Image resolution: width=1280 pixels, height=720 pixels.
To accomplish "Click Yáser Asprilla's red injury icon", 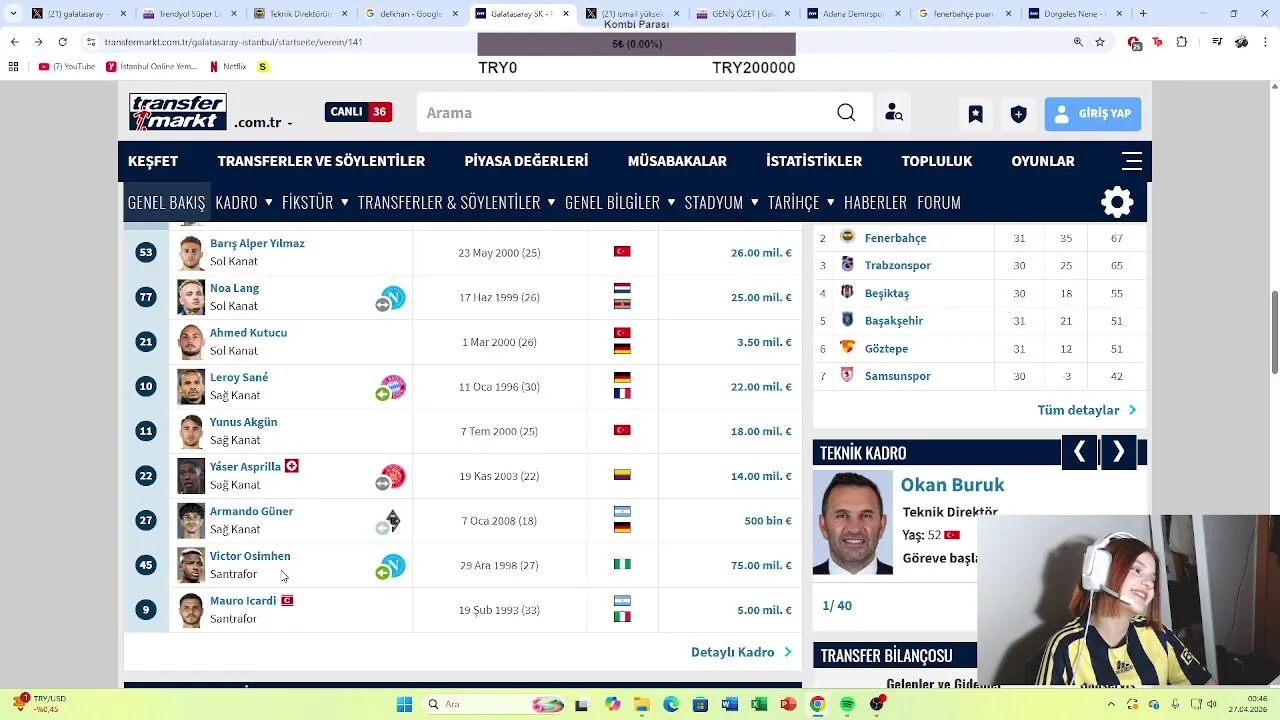I will tap(292, 466).
